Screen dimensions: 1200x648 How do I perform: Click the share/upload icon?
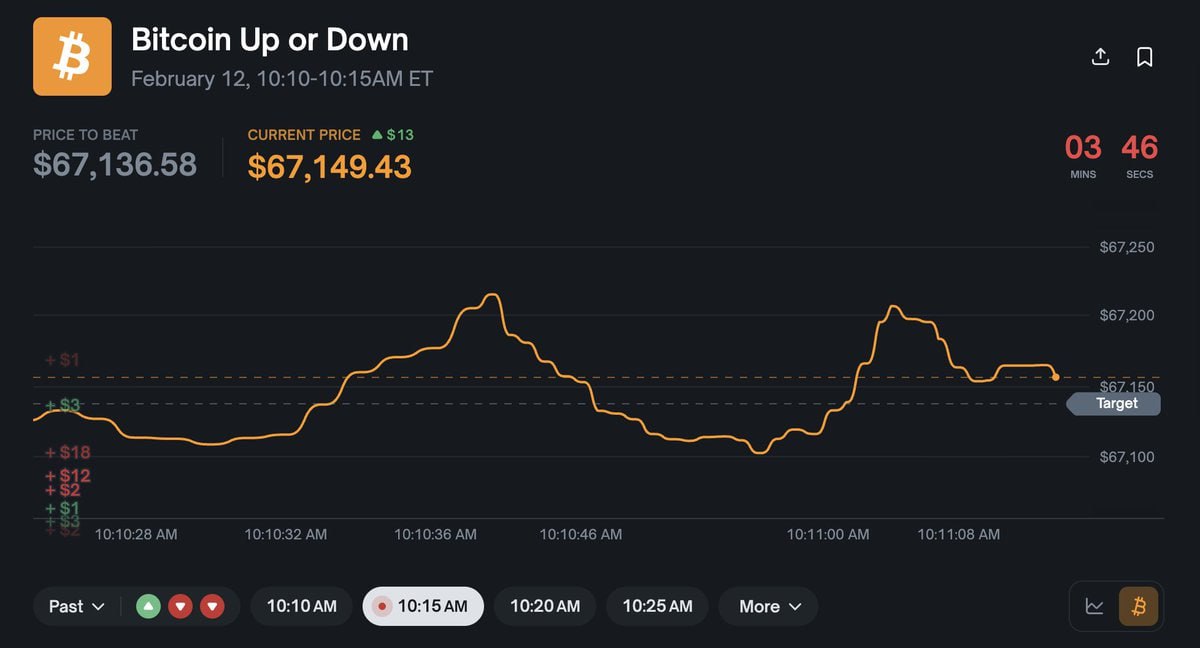[1100, 57]
